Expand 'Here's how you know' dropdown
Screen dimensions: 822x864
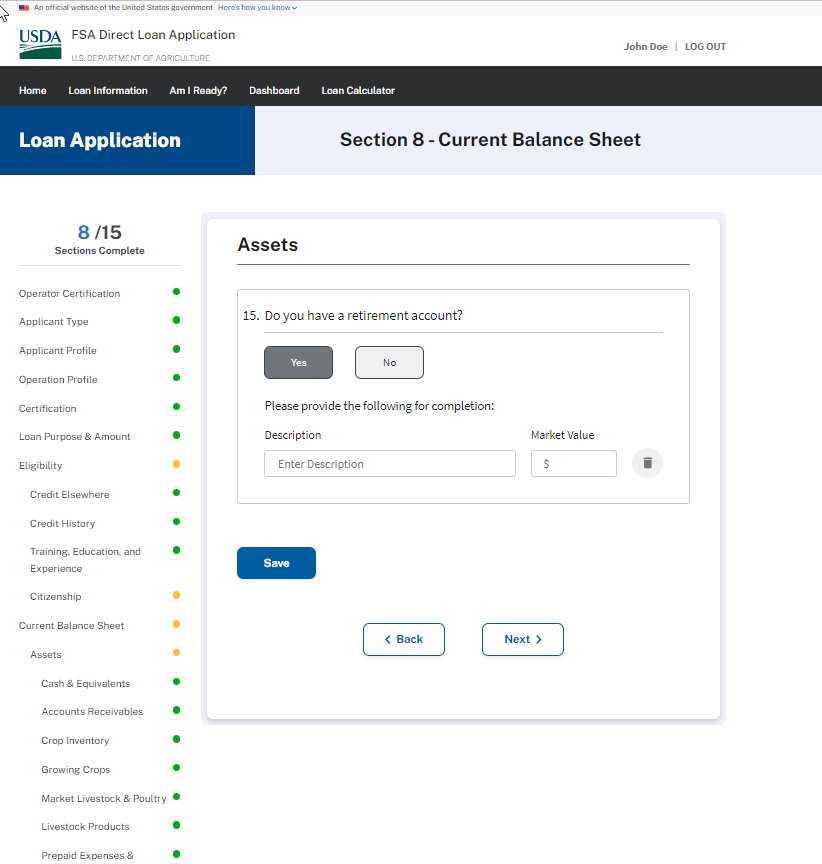point(257,8)
